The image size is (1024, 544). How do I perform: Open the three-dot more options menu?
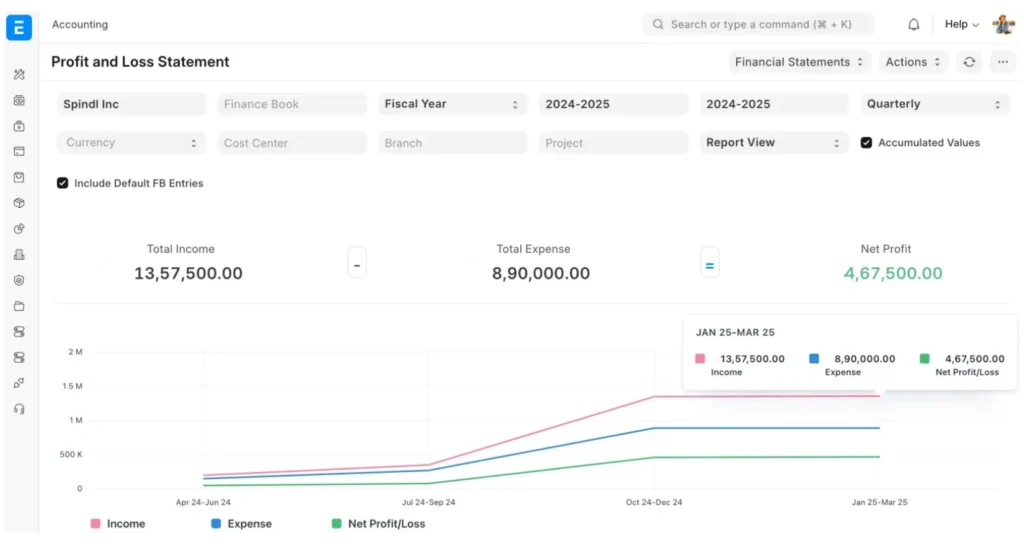click(x=1003, y=62)
